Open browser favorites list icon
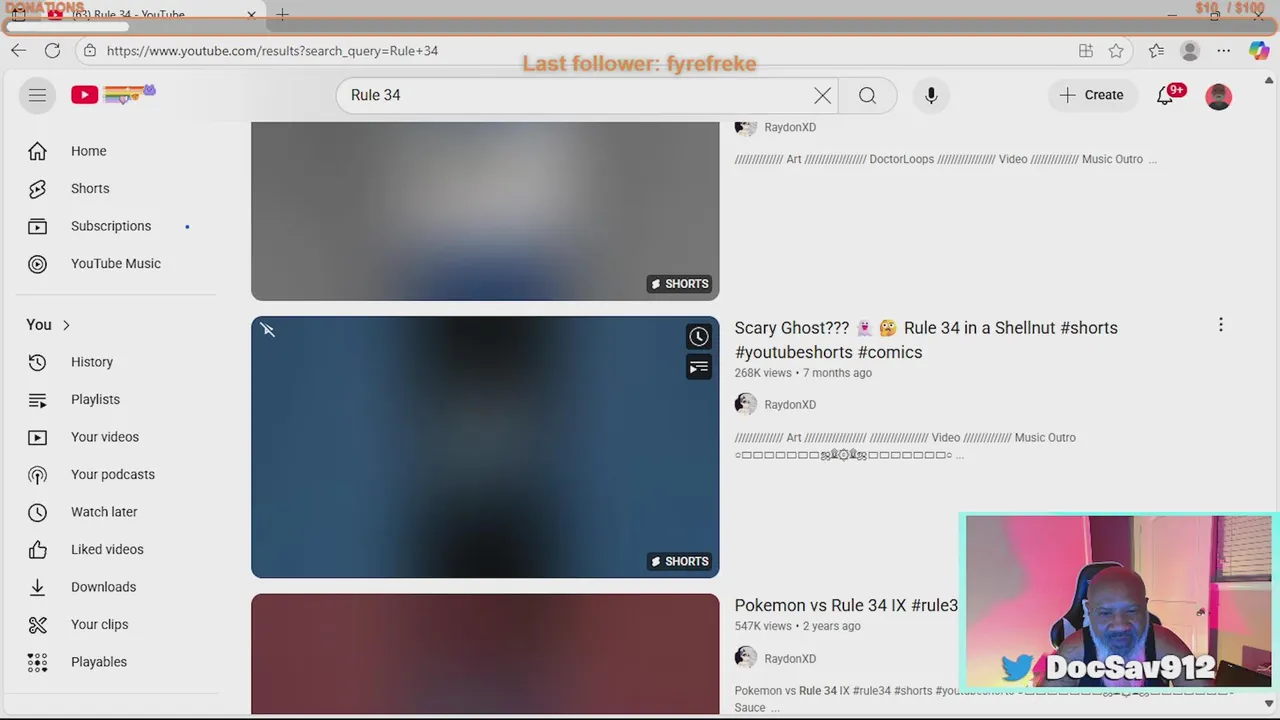1280x720 pixels. click(x=1156, y=51)
